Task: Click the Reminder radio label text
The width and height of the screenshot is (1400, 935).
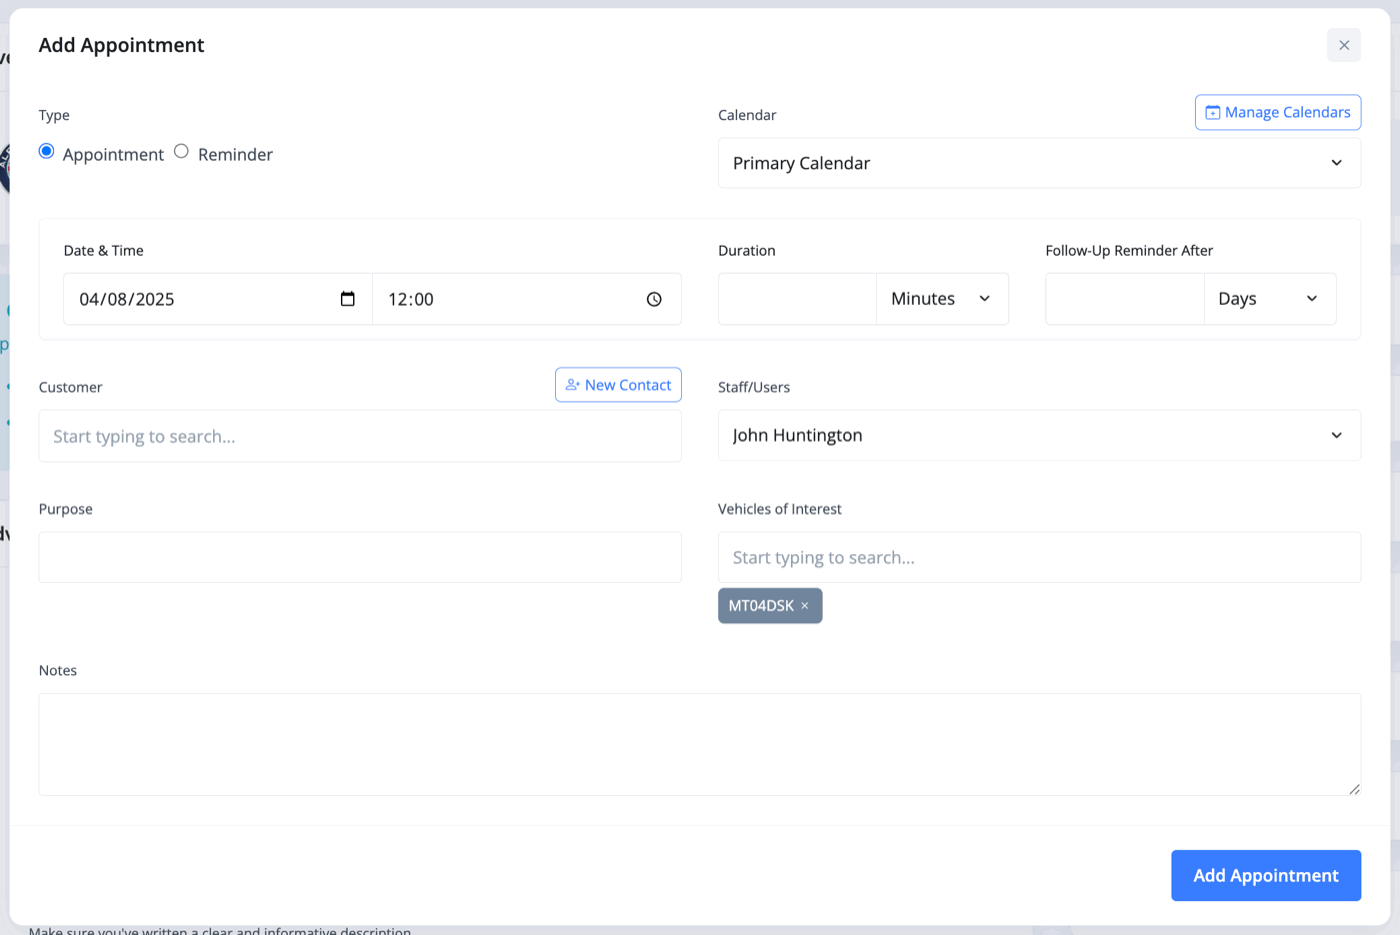Action: click(235, 154)
